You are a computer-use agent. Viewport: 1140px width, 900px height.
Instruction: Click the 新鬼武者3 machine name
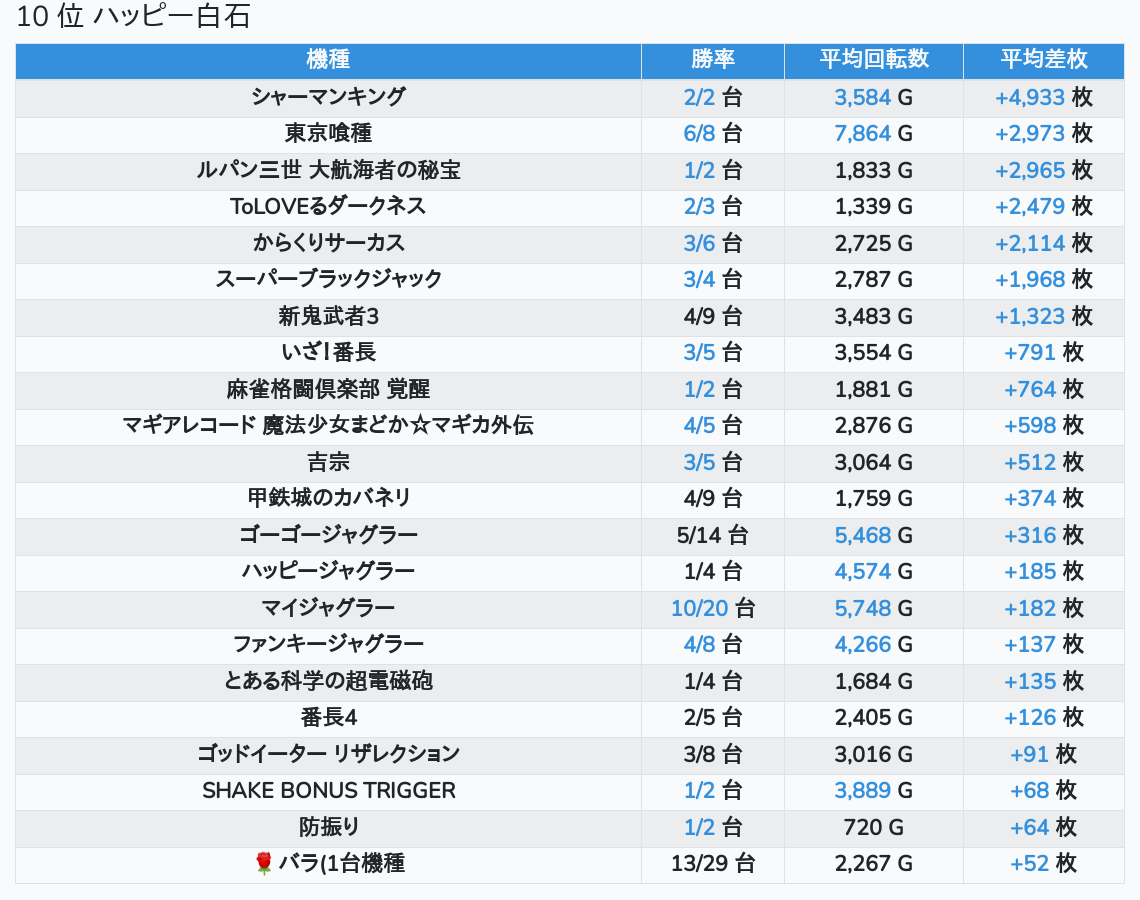coord(328,316)
